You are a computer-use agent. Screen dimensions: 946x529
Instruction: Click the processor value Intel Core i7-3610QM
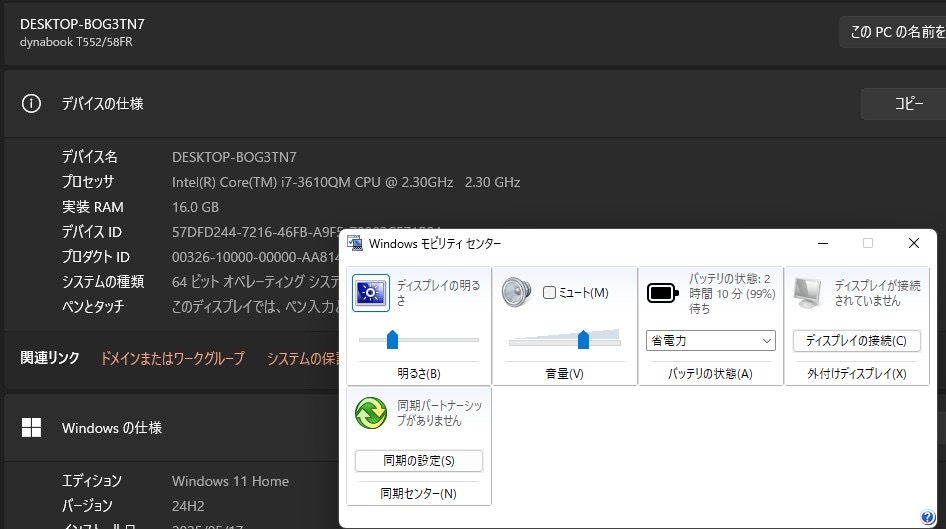tap(346, 182)
